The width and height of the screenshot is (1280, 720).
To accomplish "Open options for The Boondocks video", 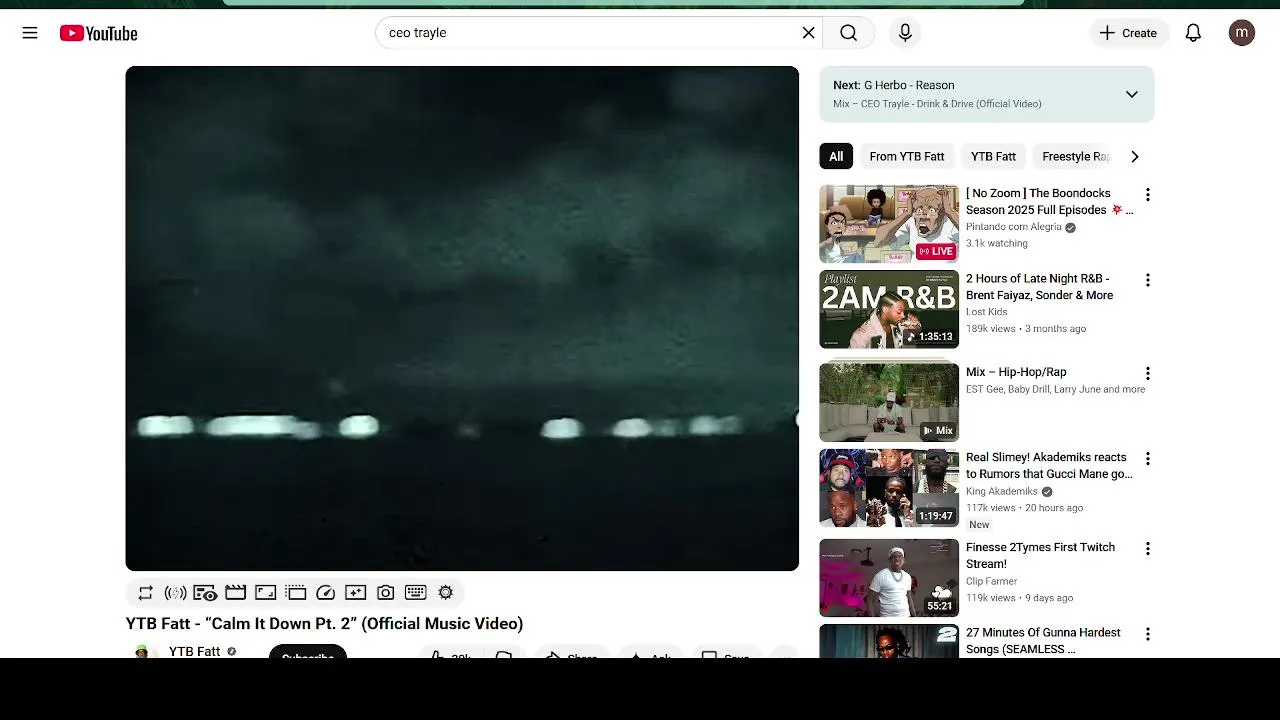I will [1147, 195].
